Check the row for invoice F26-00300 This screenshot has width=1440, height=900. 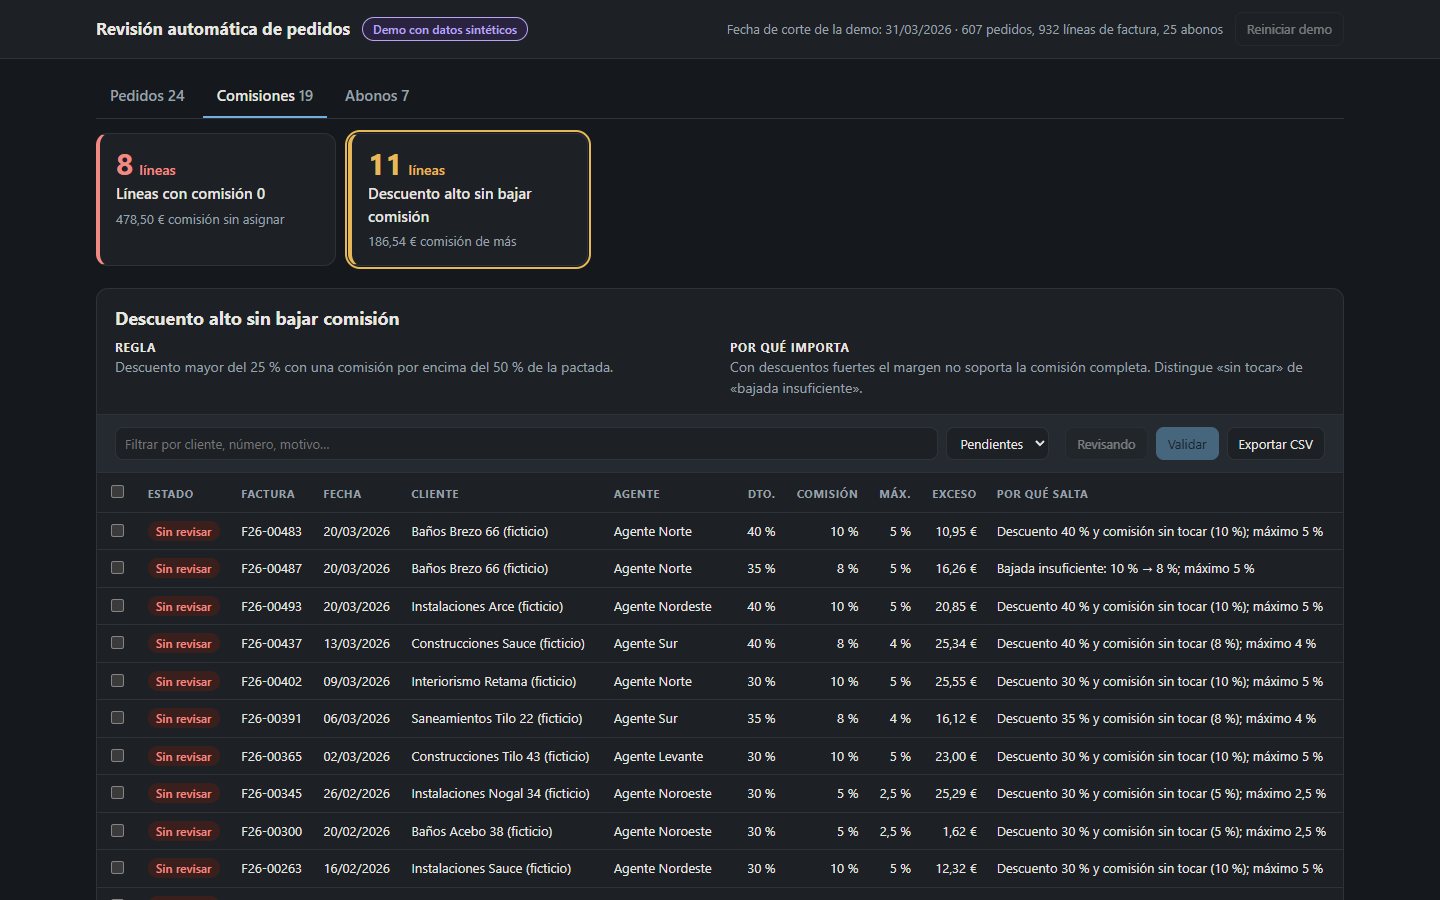(x=118, y=831)
